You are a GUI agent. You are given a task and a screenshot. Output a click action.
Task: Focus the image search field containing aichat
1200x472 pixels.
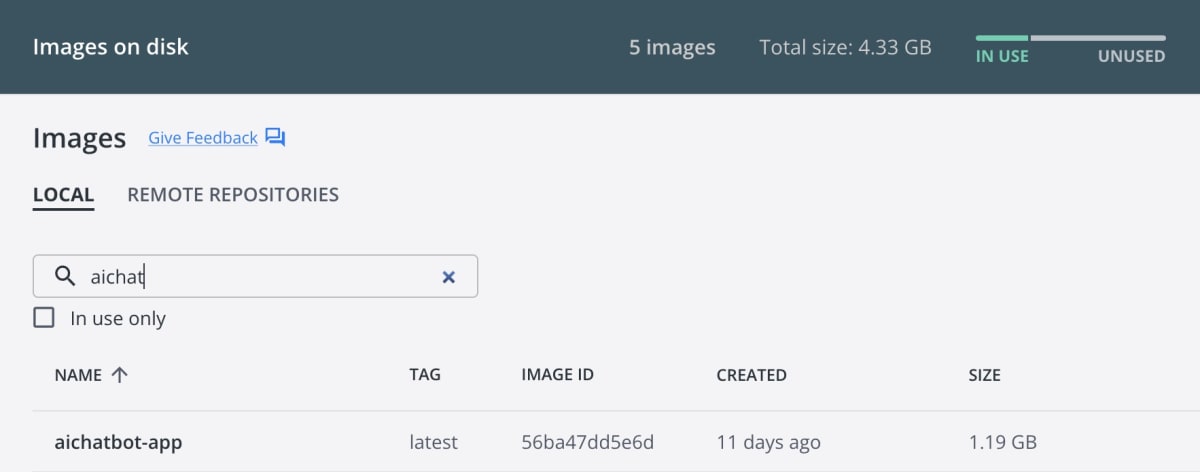(x=255, y=276)
